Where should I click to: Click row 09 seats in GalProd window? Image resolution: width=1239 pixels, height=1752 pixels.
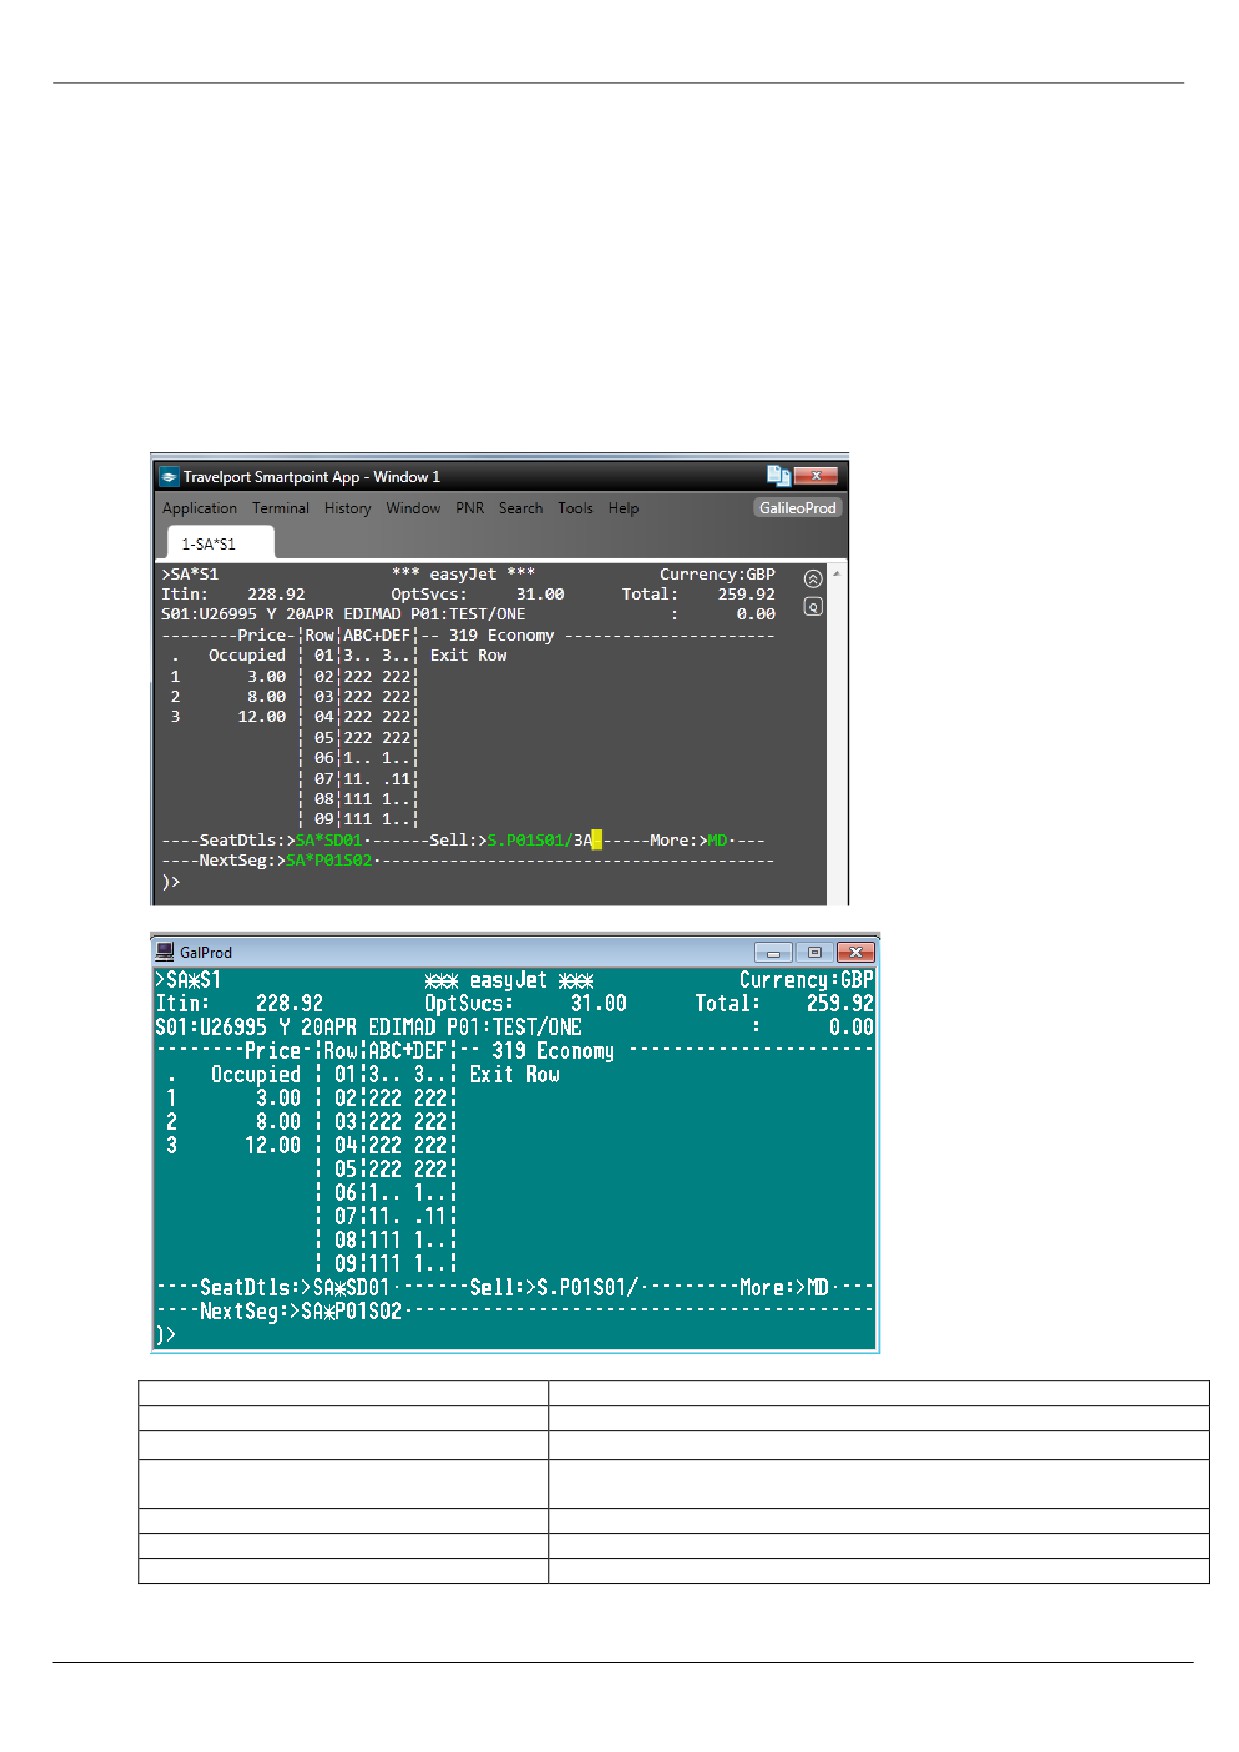pyautogui.click(x=408, y=1263)
